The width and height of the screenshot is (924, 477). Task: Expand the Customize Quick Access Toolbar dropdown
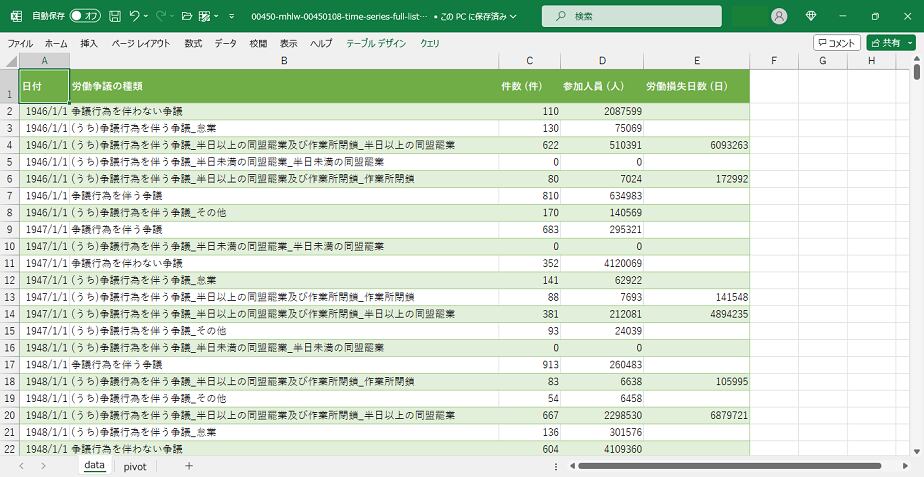click(x=232, y=16)
